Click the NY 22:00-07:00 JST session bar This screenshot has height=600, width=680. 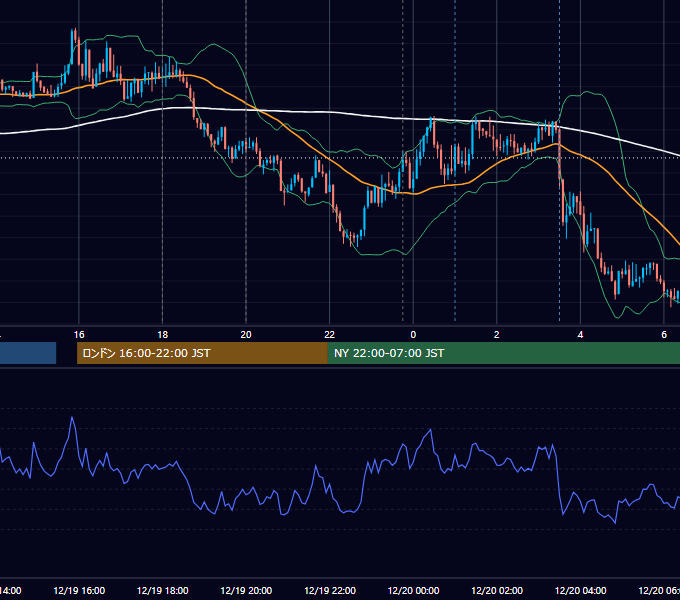click(503, 353)
